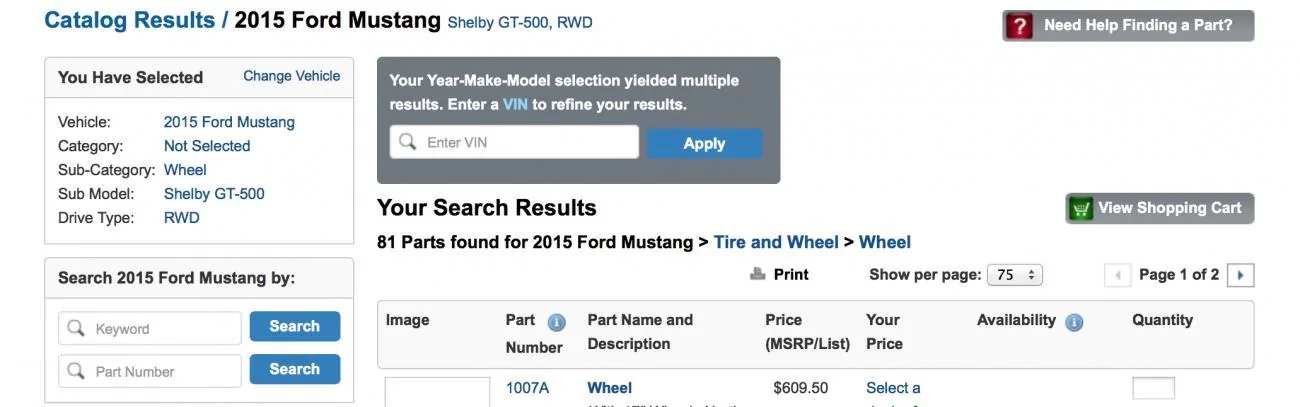Click the Change Vehicle link
This screenshot has height=407, width=1300.
[291, 76]
